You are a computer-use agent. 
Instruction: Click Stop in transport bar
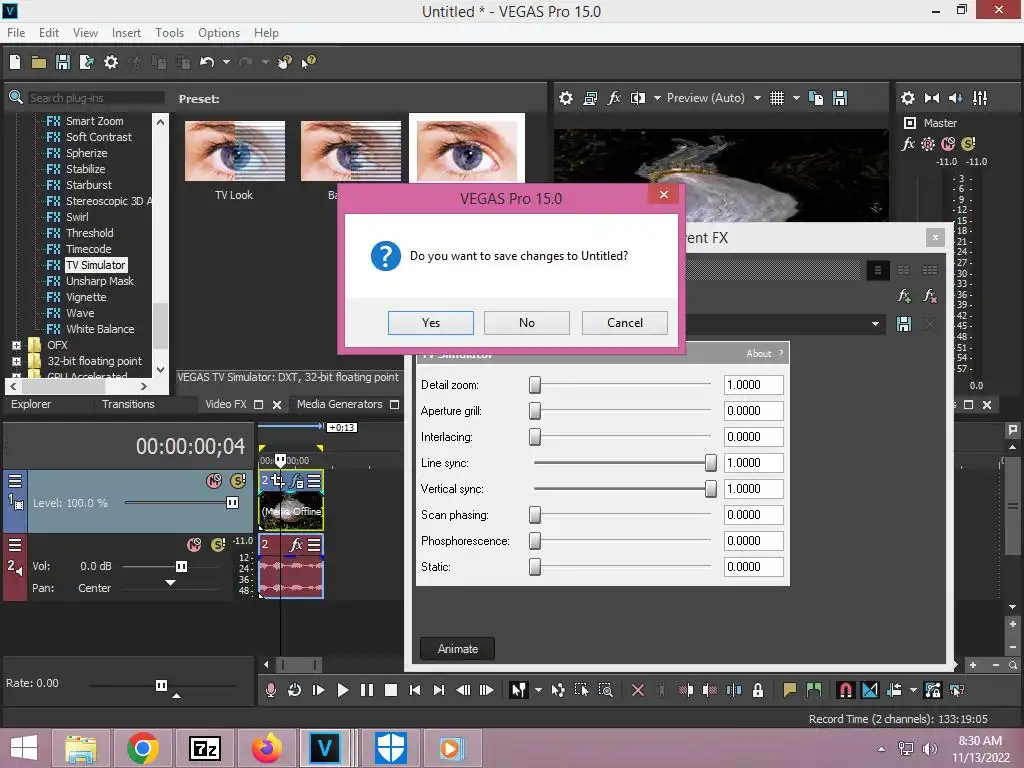click(391, 690)
